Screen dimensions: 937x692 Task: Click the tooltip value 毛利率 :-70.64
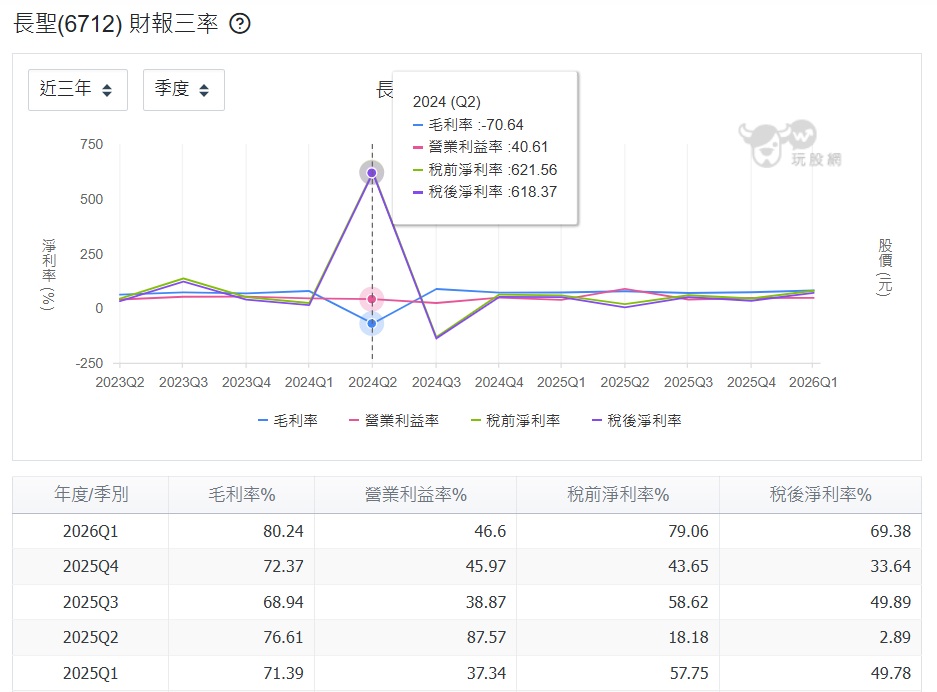coord(468,125)
